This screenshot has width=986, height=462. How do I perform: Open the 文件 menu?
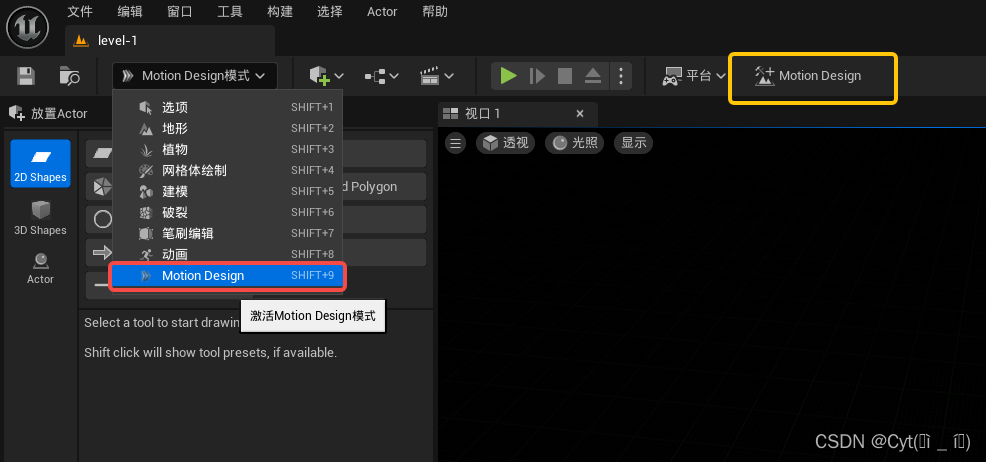coord(80,11)
